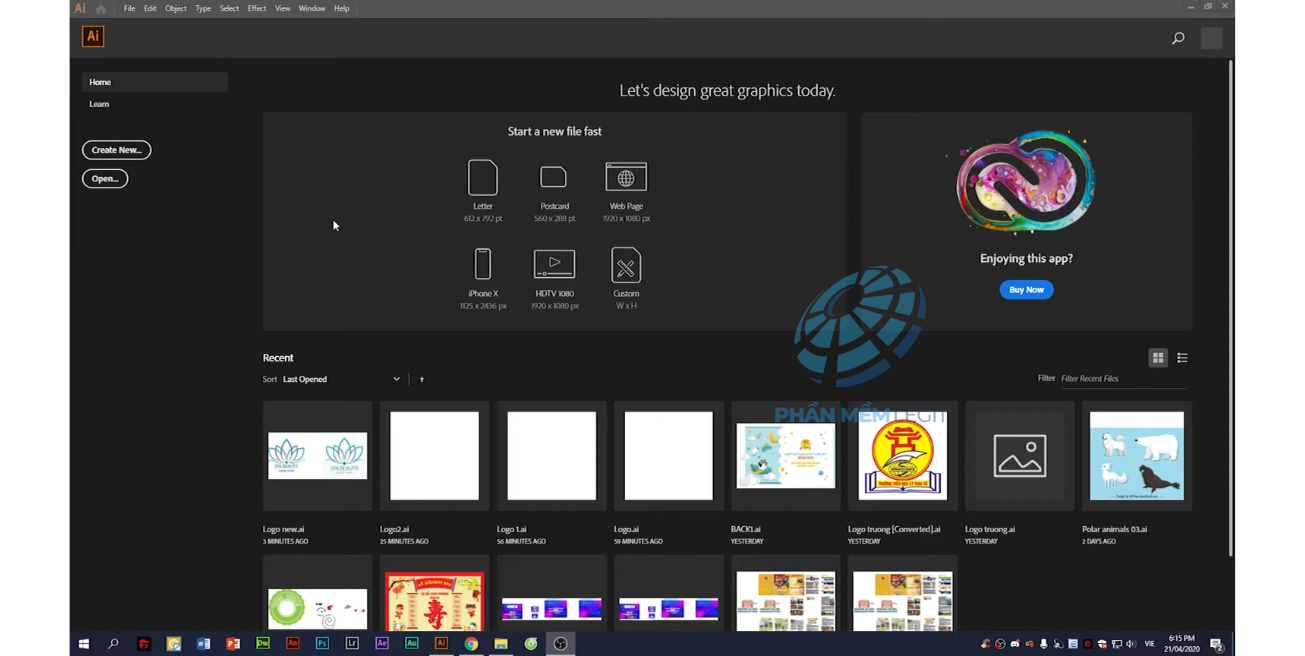Click the Open... button
The height and width of the screenshot is (656, 1305).
point(105,179)
